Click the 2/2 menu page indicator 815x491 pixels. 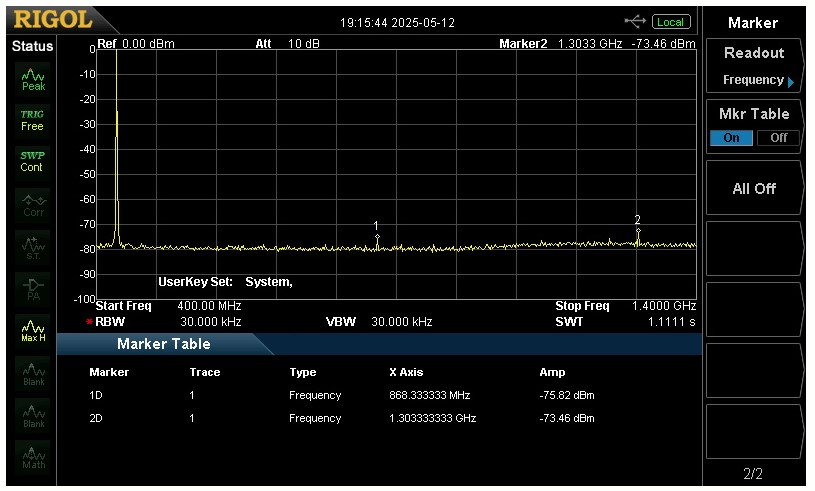753,473
